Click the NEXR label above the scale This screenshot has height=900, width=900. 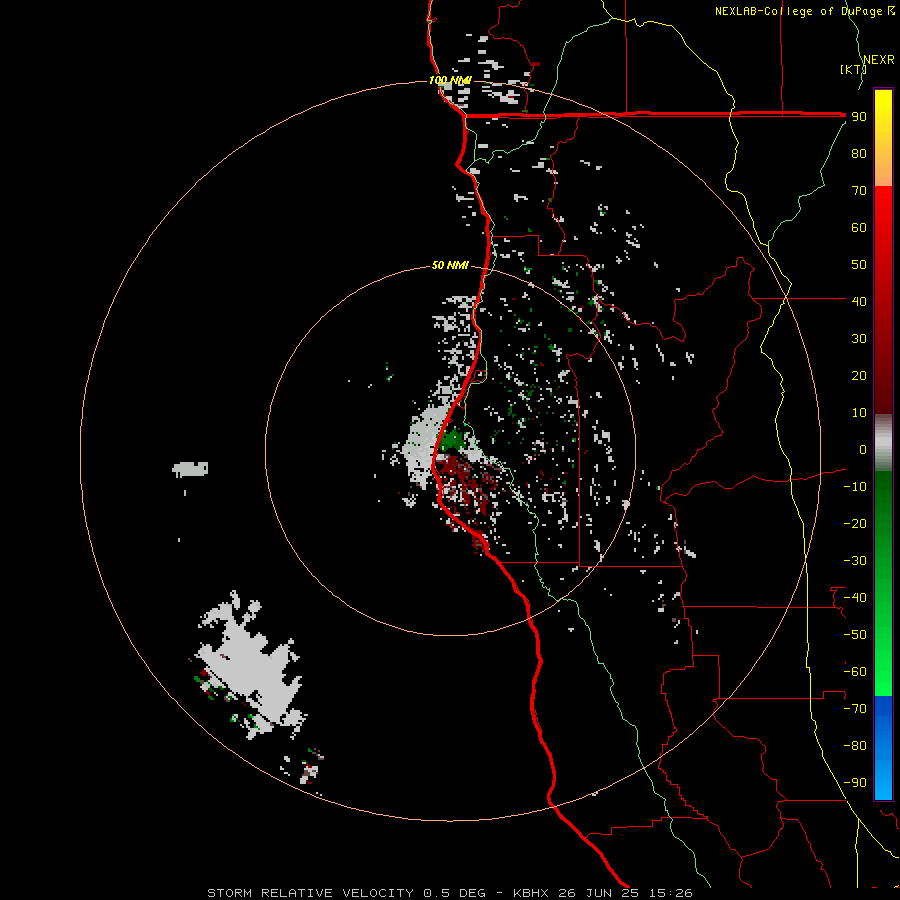(879, 60)
